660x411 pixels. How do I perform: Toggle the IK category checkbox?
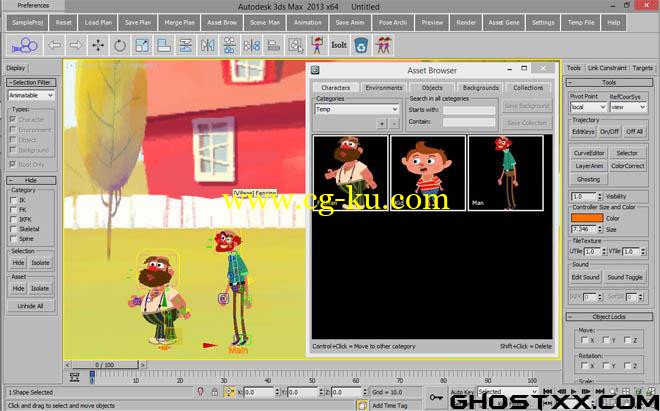click(x=13, y=200)
